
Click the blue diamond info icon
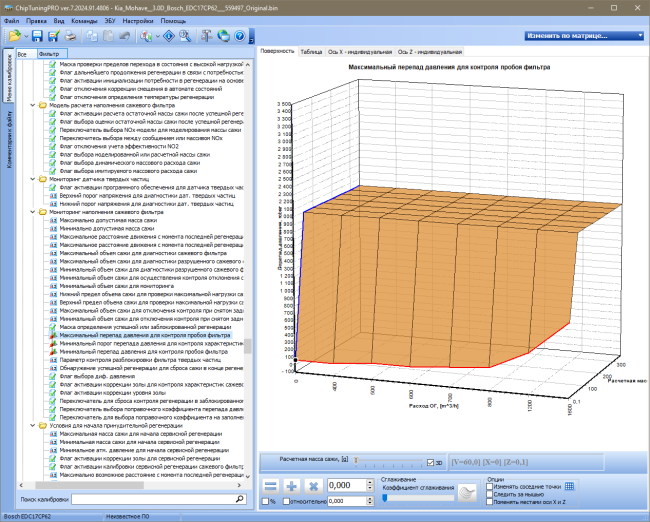pyautogui.click(x=169, y=36)
